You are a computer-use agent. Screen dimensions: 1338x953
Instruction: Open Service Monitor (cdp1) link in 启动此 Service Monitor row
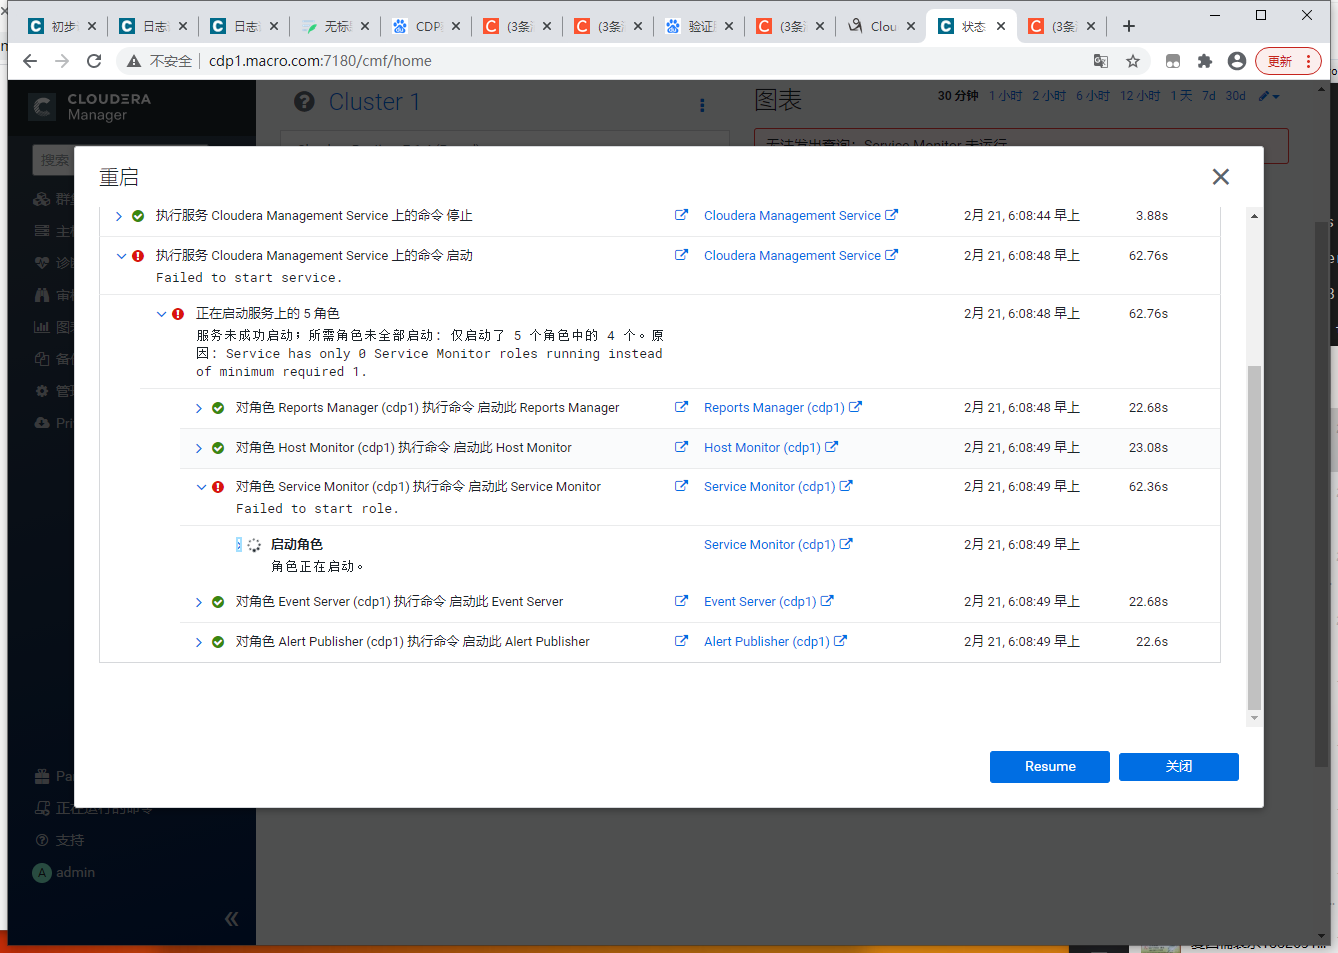[x=778, y=486]
